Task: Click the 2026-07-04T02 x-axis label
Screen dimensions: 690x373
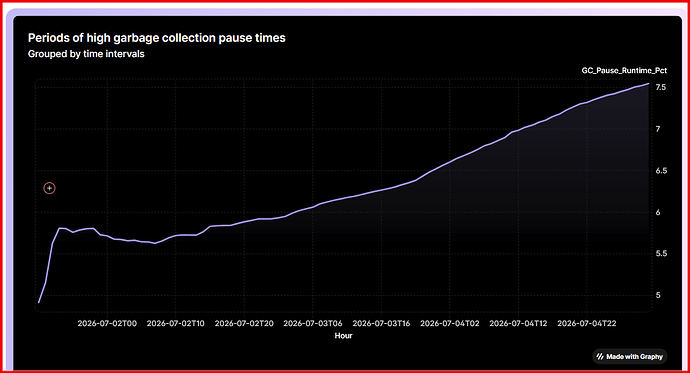Action: (450, 323)
